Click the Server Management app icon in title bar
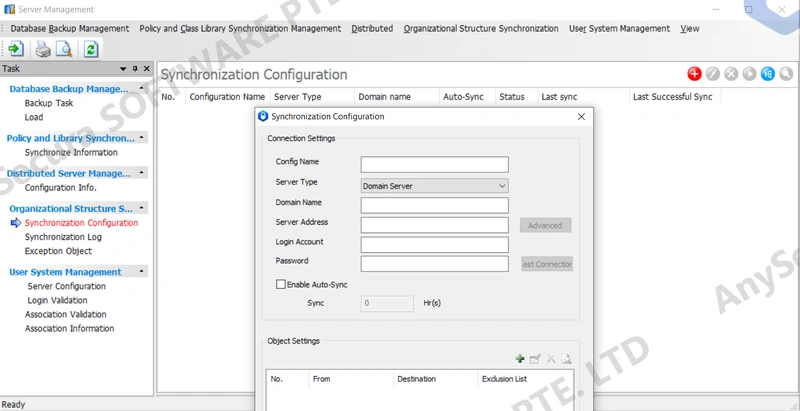Image resolution: width=800 pixels, height=411 pixels. (x=9, y=9)
